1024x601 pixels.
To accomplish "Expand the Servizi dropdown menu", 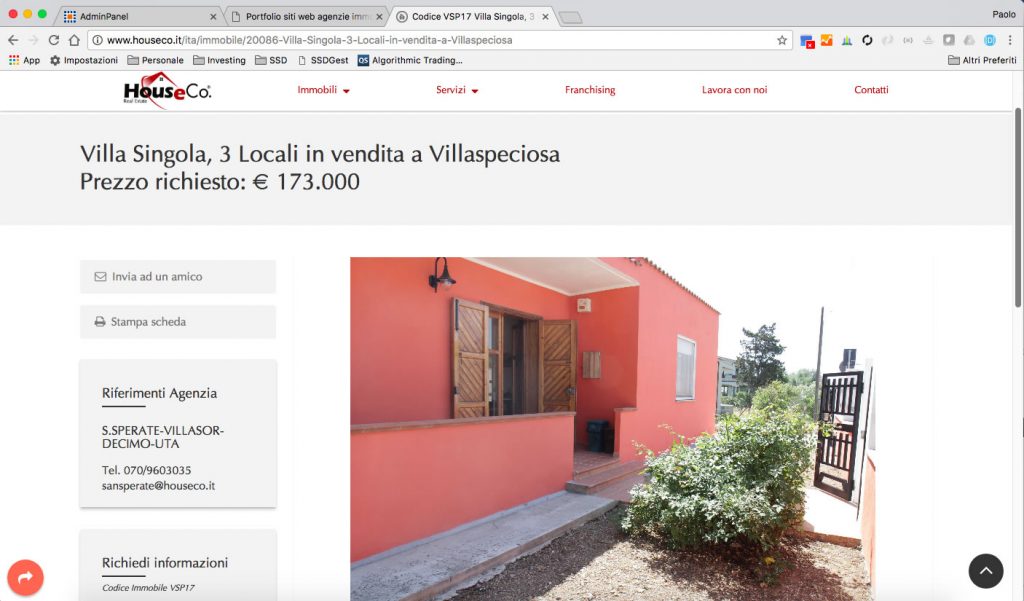I will (x=457, y=90).
